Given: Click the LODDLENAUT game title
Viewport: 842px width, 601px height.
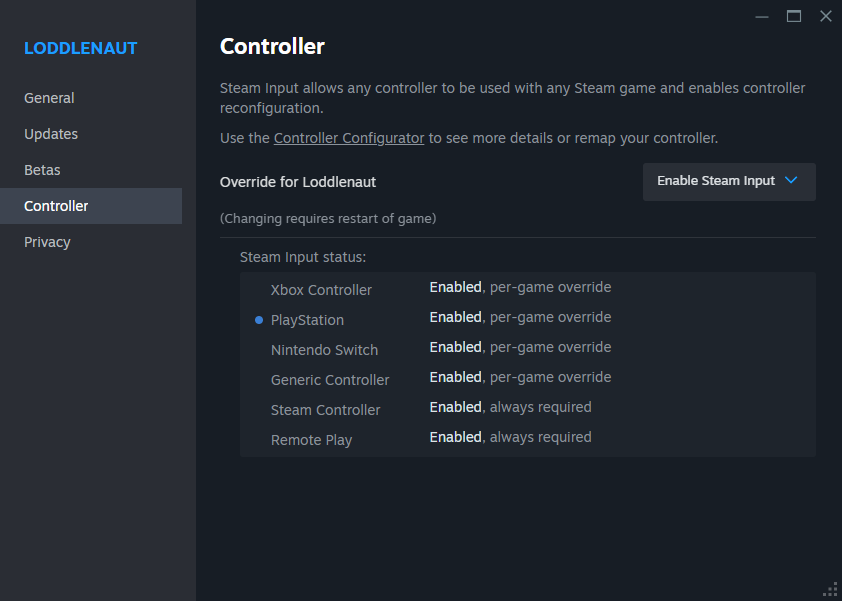Looking at the screenshot, I should coord(81,48).
